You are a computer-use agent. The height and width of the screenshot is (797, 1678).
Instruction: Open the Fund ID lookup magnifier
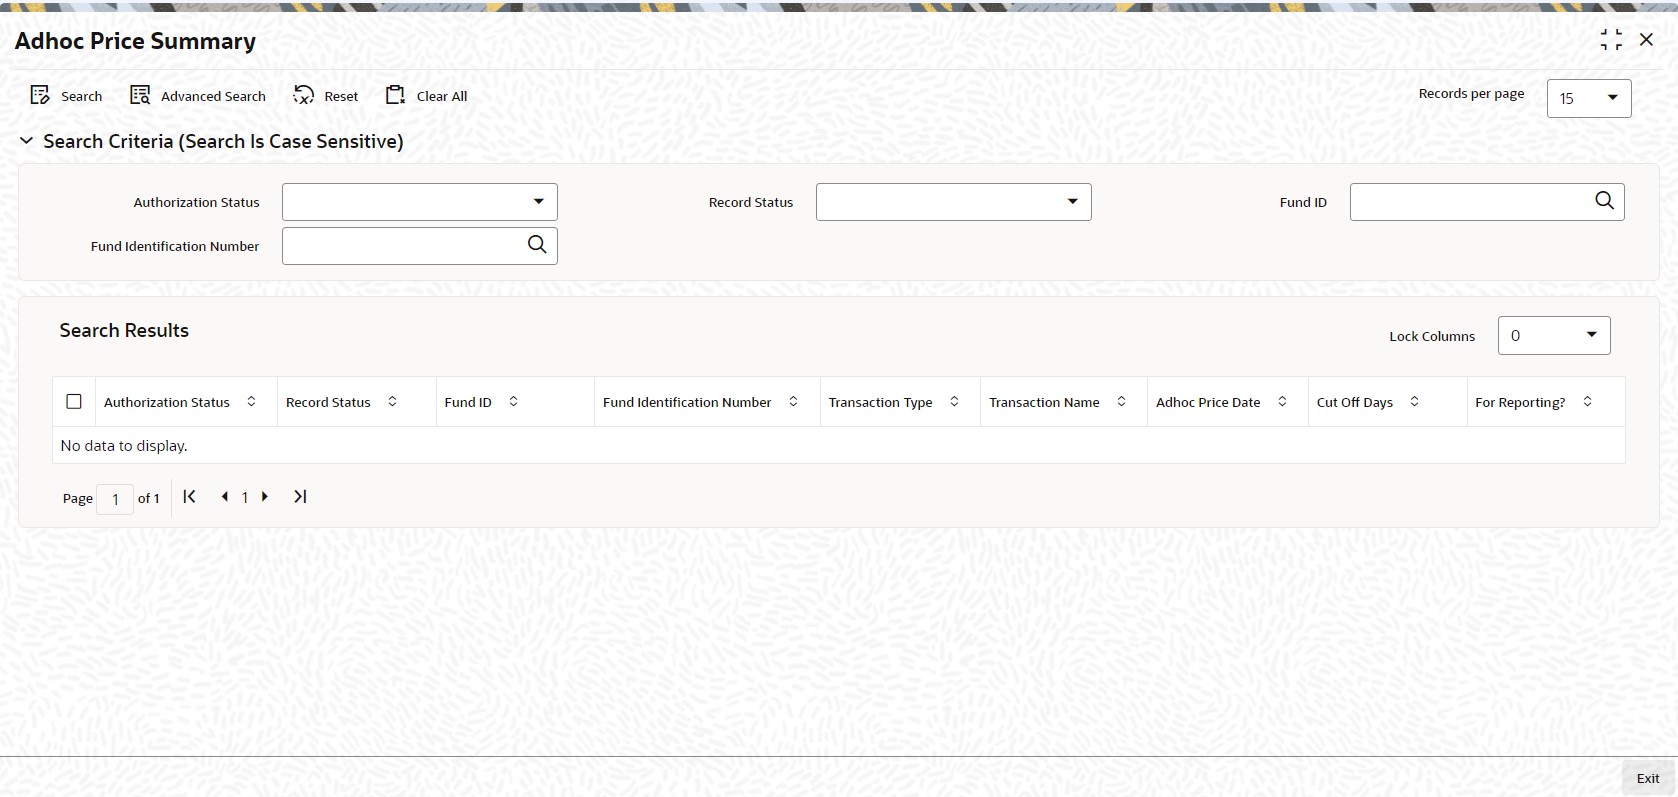(x=1604, y=201)
